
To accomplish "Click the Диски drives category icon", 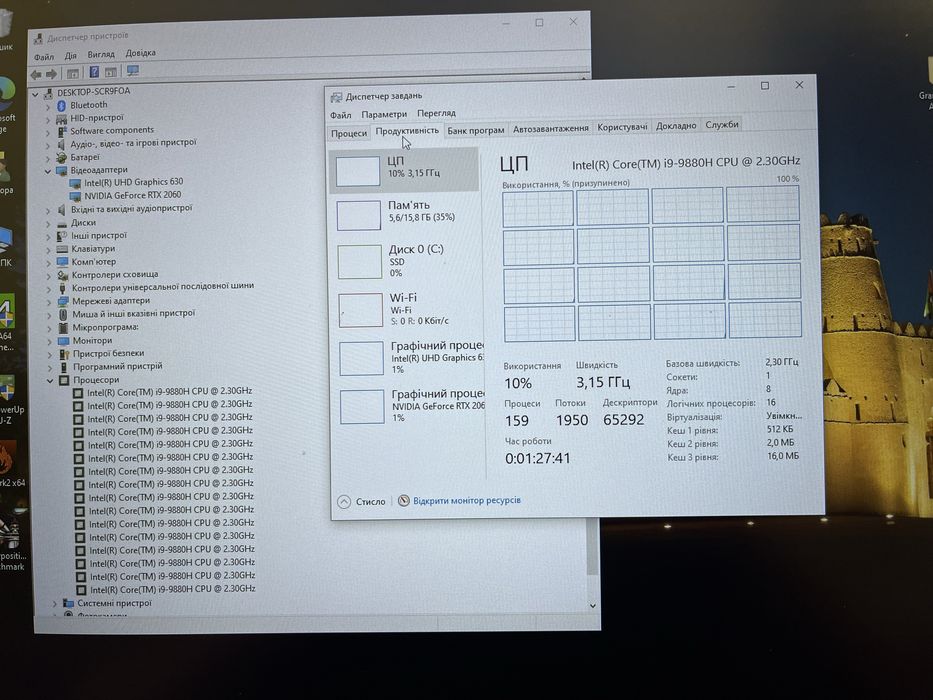I will point(62,223).
